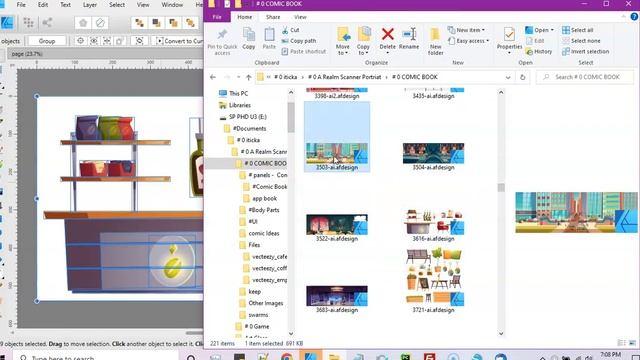
Task: Open Affinity Designer File menu
Action: point(21,5)
